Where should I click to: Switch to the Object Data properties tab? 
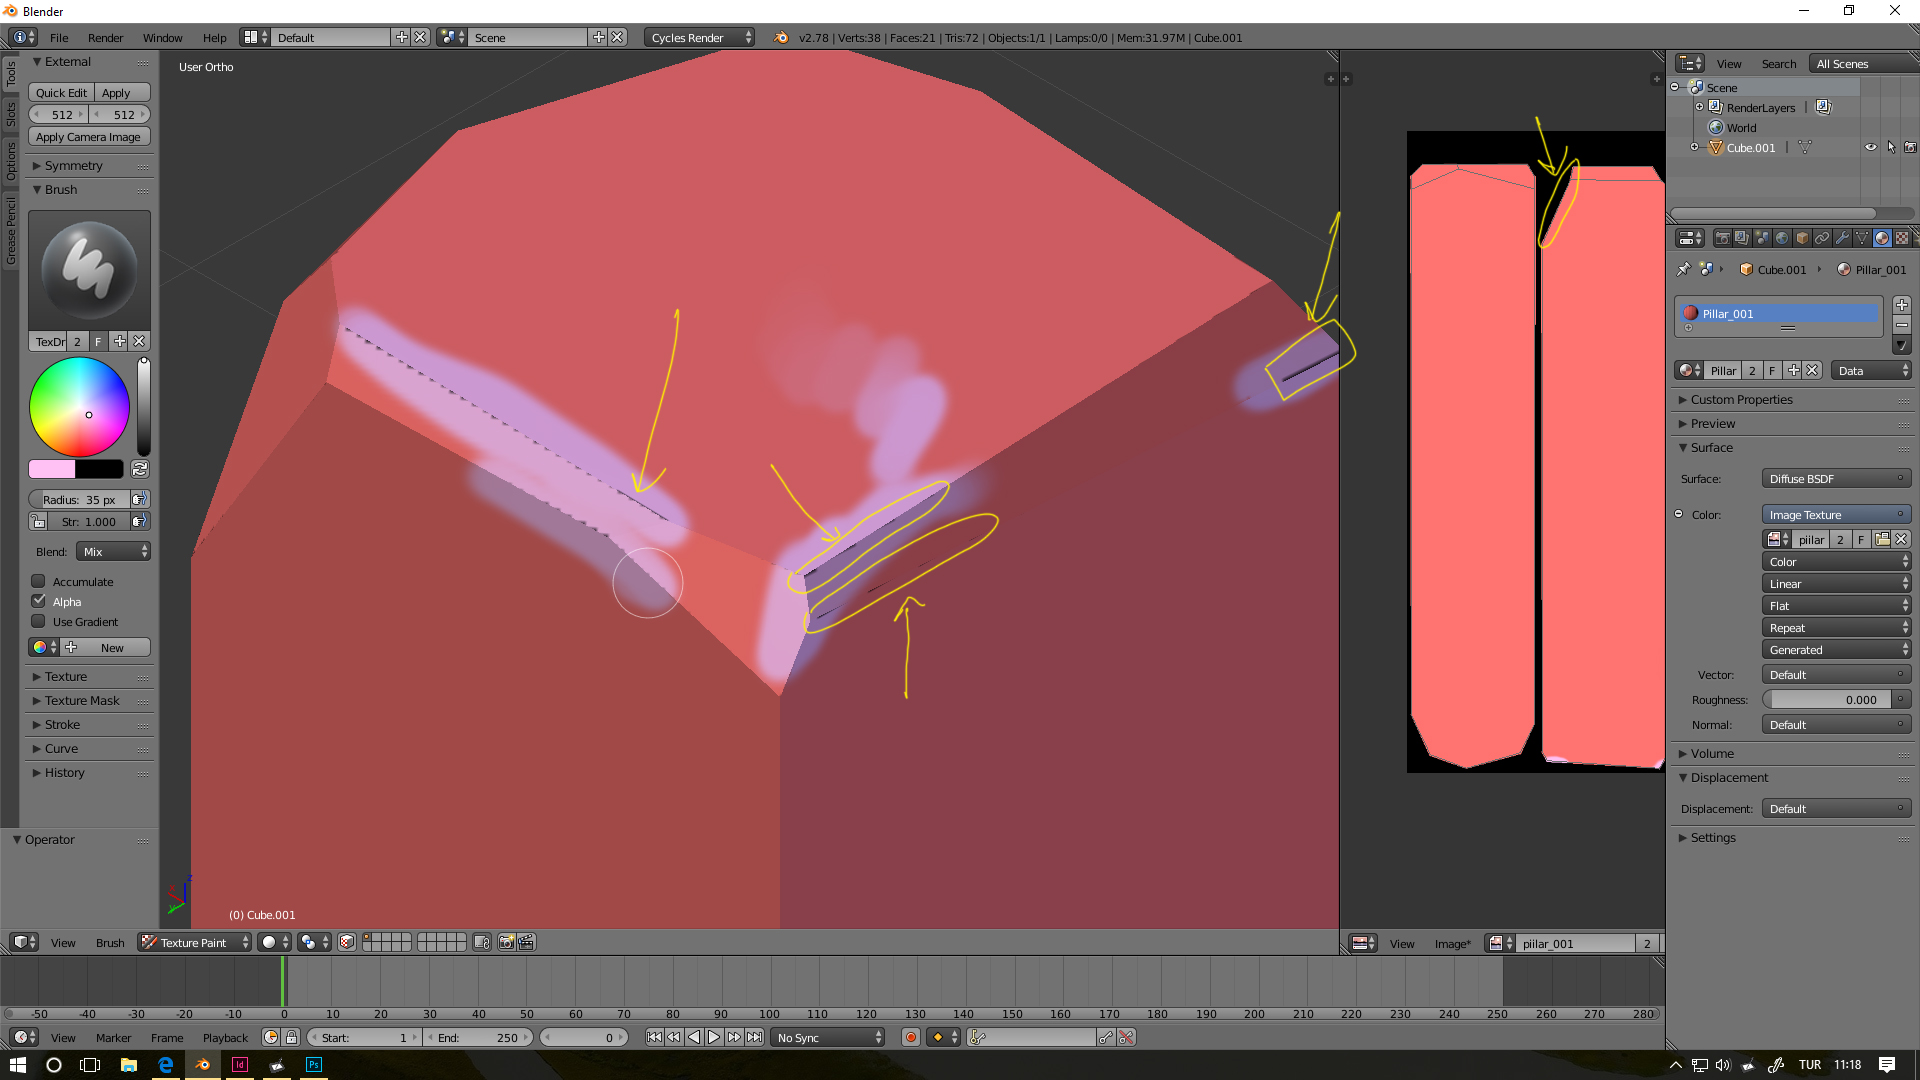coord(1862,238)
